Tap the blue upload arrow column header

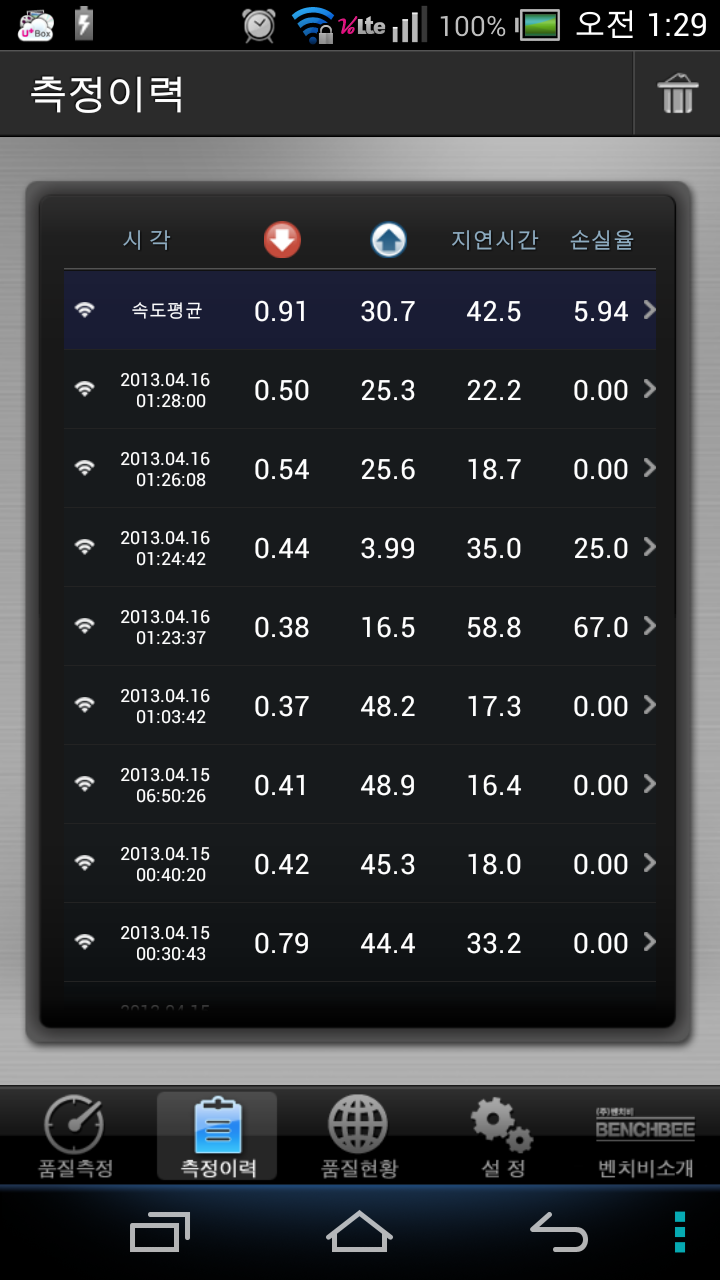tap(388, 239)
